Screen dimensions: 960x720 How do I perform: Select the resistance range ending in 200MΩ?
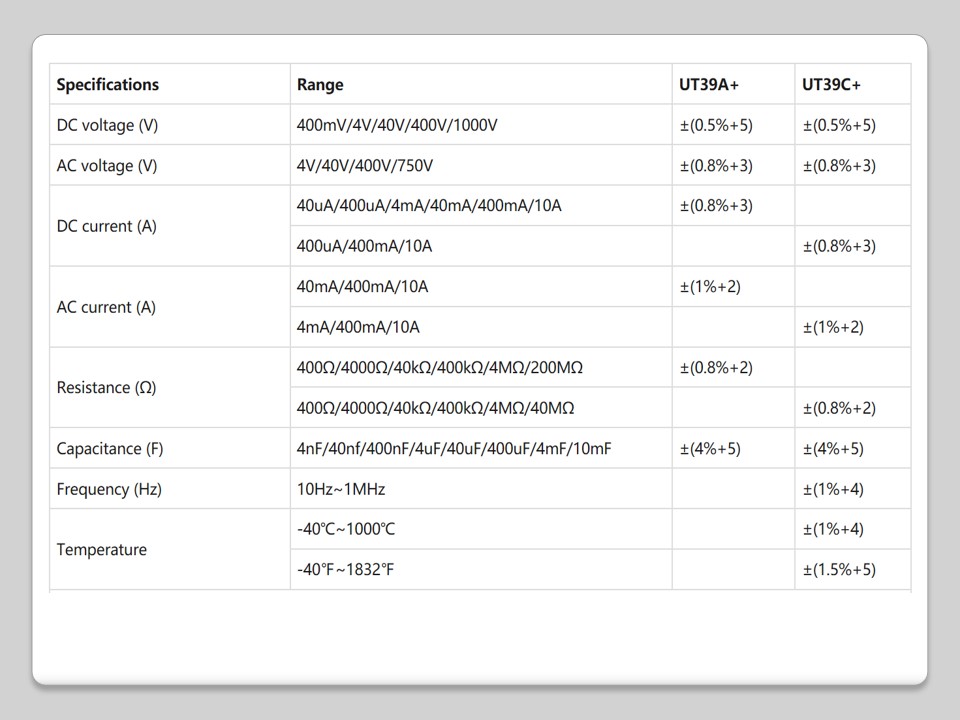click(440, 368)
